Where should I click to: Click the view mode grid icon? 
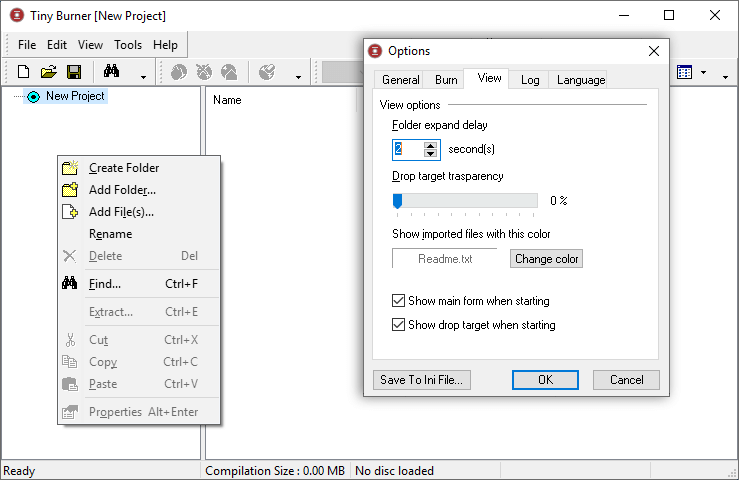tap(685, 72)
